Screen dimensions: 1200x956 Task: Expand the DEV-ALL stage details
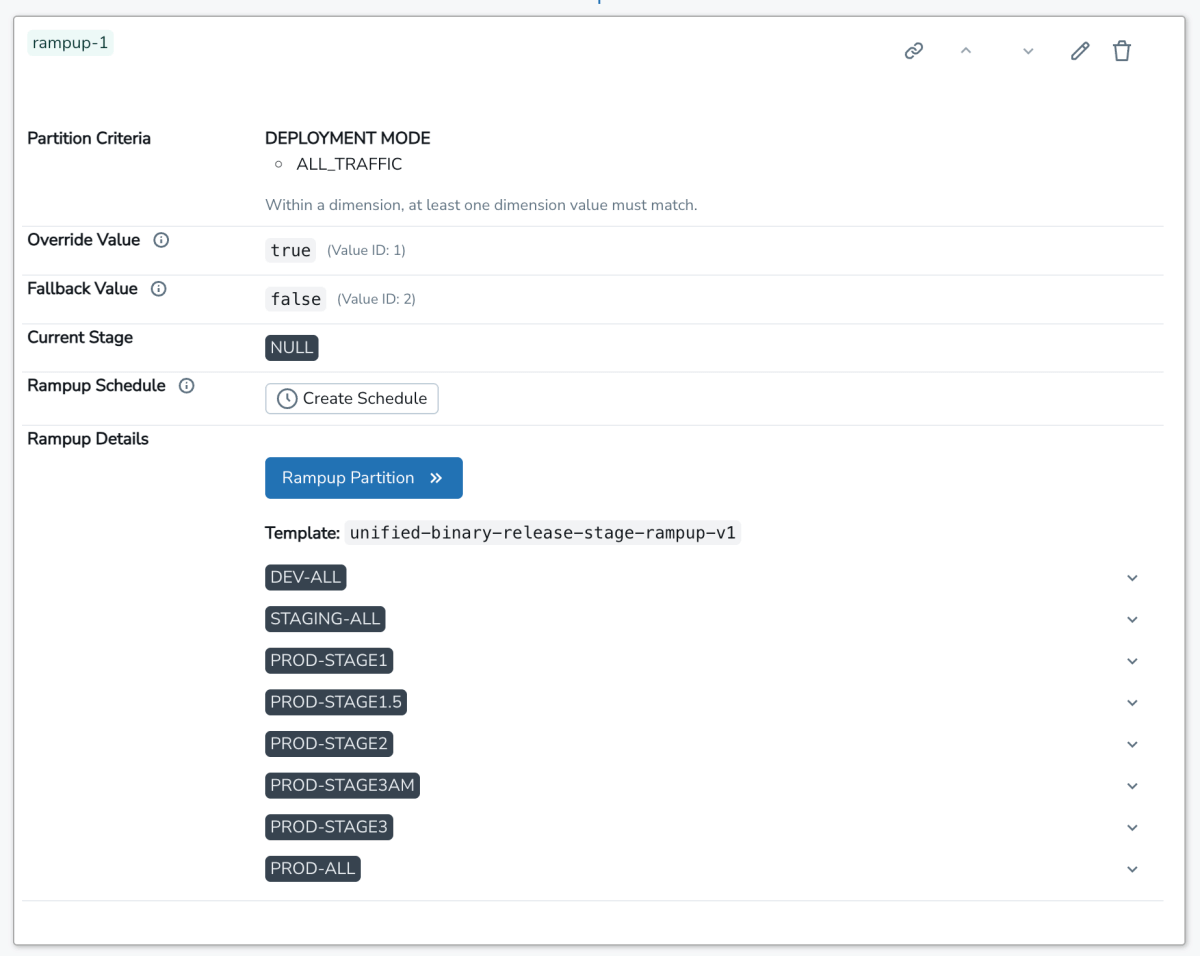pyautogui.click(x=1131, y=577)
